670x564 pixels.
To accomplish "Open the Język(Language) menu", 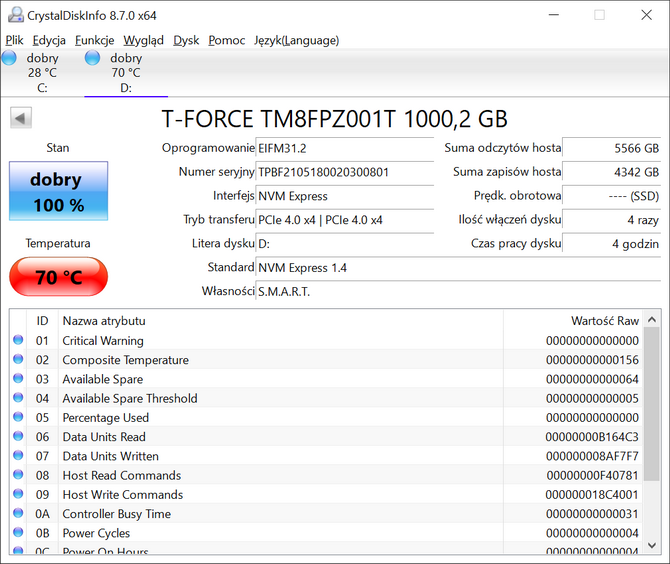I will pyautogui.click(x=296, y=40).
